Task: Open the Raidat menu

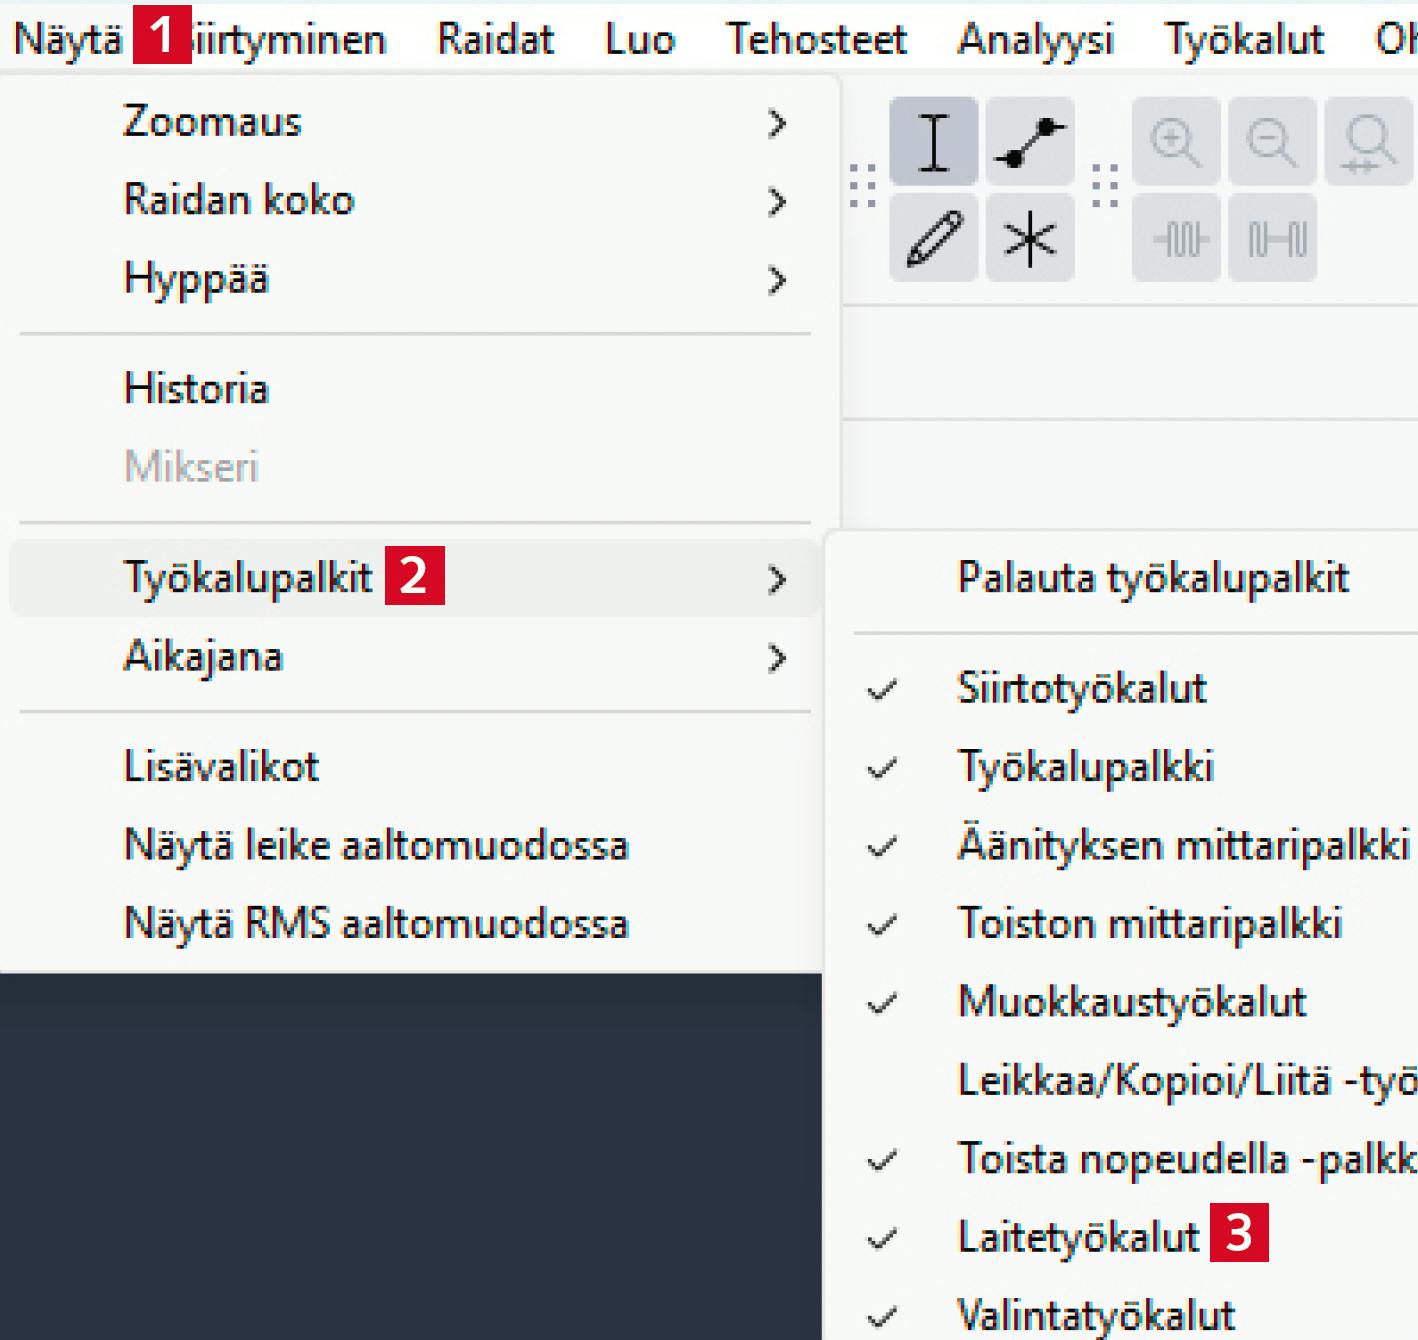Action: (495, 40)
